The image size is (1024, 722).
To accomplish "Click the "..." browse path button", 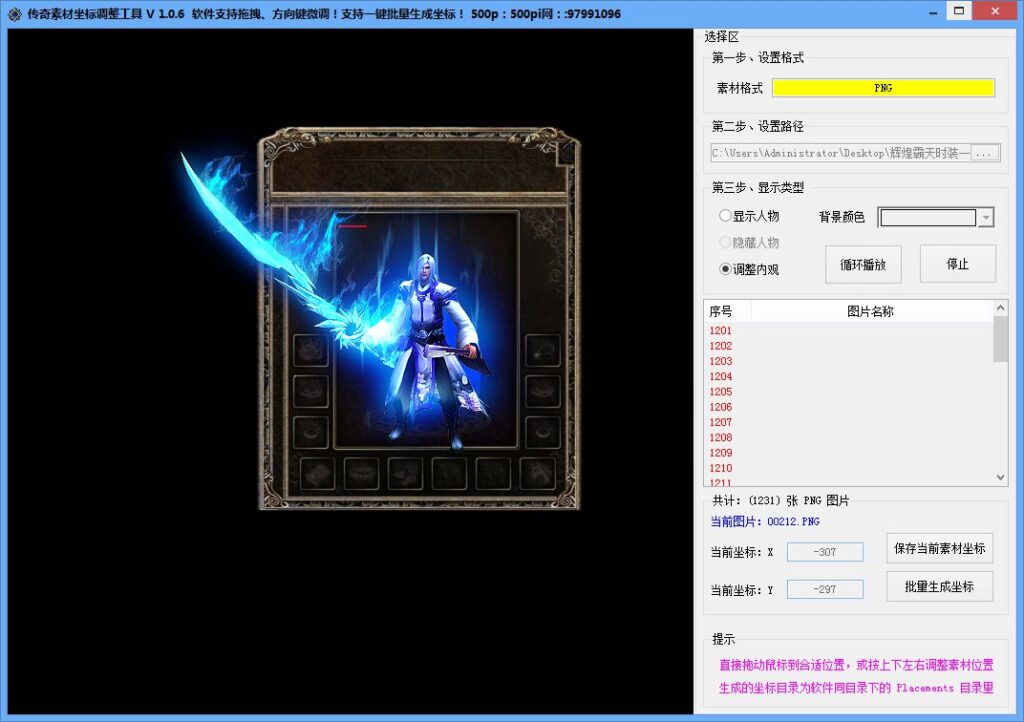I will tap(985, 153).
